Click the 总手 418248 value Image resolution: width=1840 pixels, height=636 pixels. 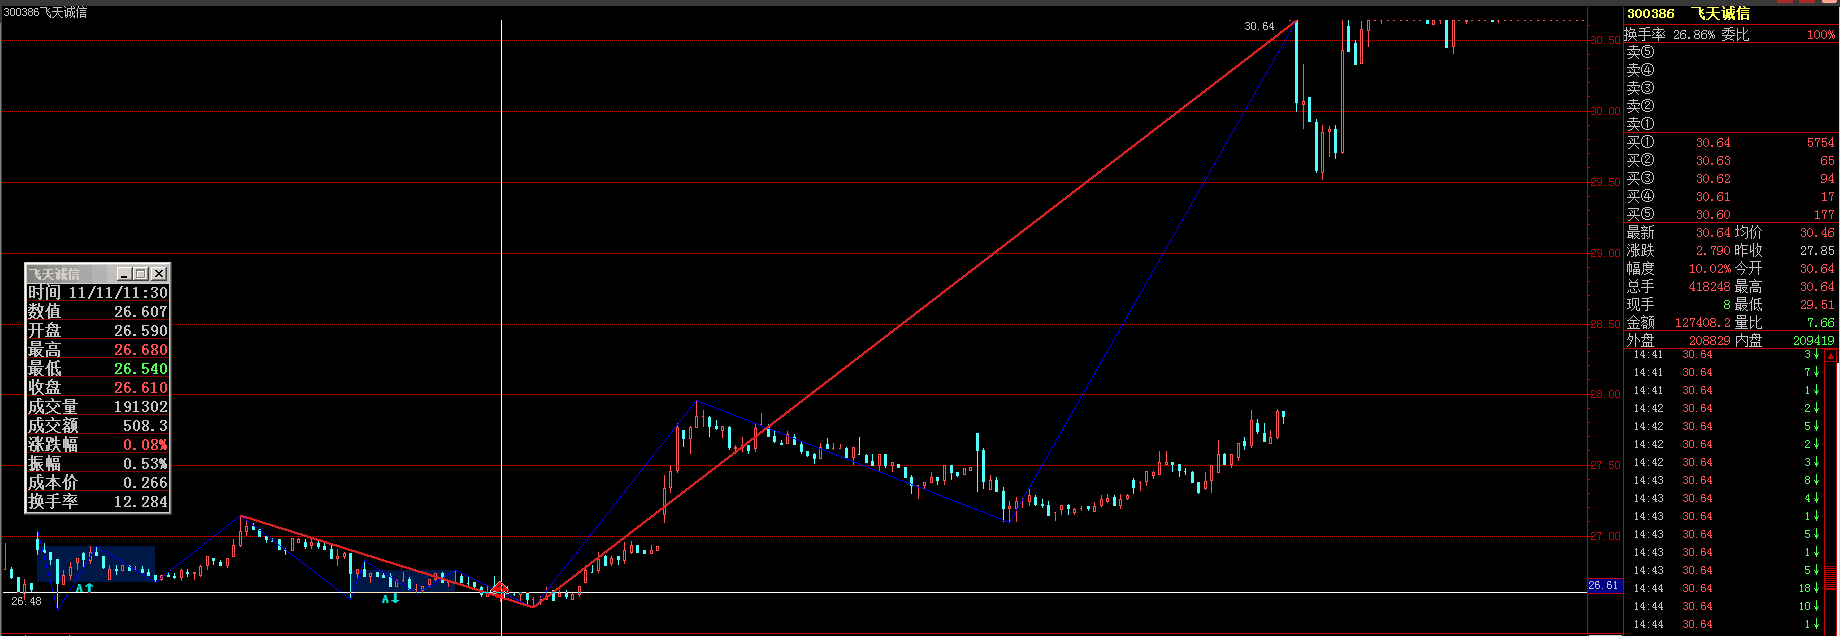click(1710, 287)
